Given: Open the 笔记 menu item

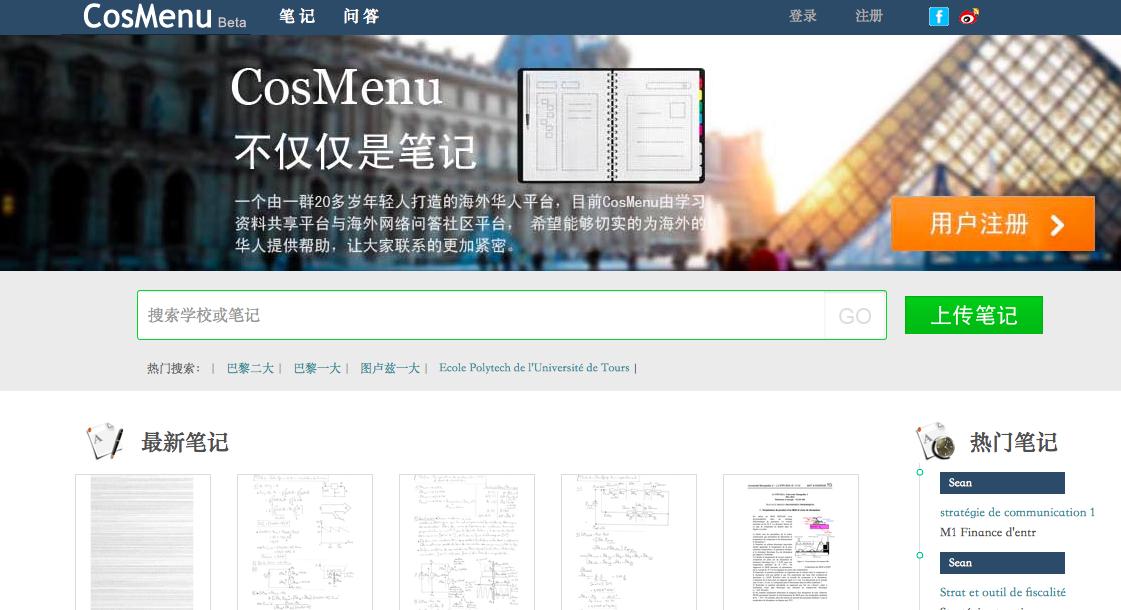Looking at the screenshot, I should coord(297,16).
